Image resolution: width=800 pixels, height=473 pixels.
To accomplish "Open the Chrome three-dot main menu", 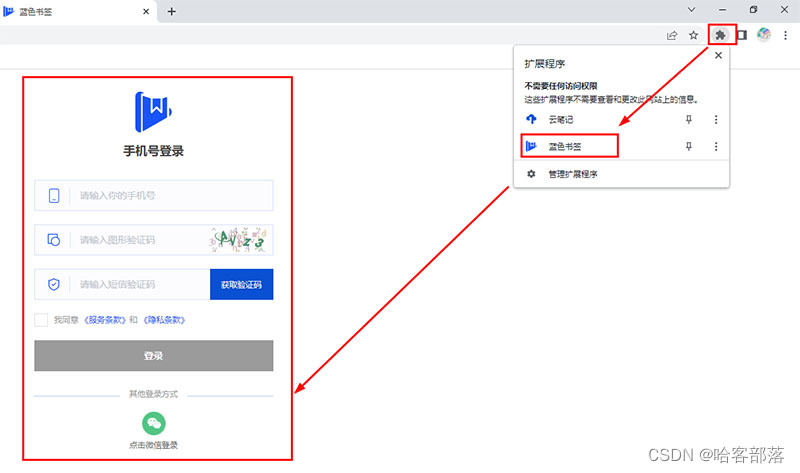I will coord(785,35).
